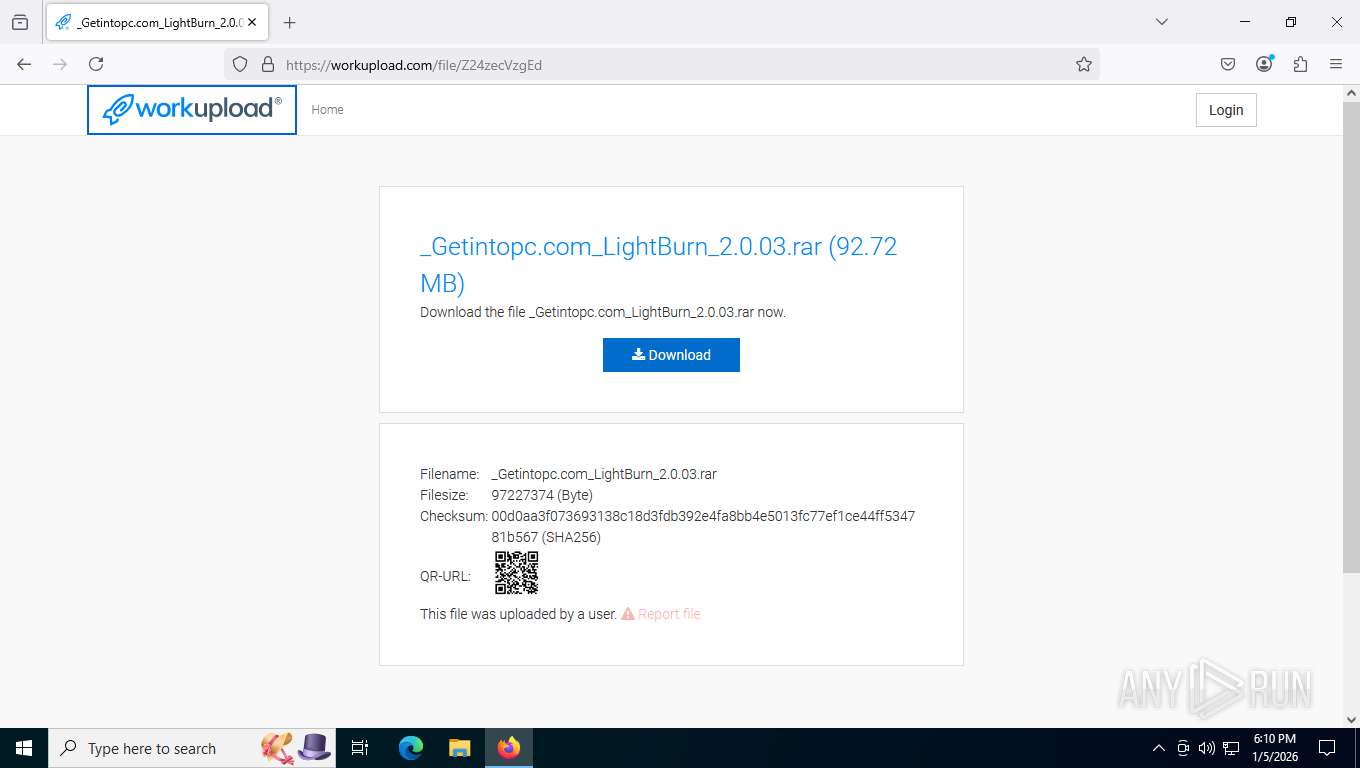Screen dimensions: 1360x768
Task: Go forward to next page
Action: (60, 64)
